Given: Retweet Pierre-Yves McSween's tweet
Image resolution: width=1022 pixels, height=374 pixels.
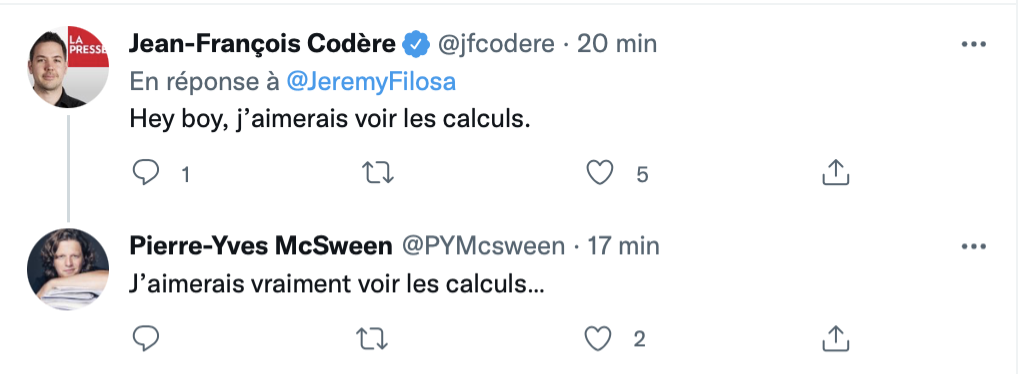Looking at the screenshot, I should tap(372, 338).
